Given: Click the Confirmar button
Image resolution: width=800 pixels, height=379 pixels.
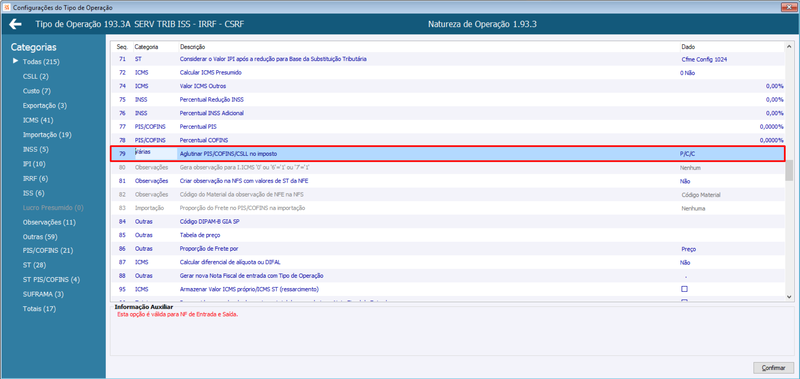Looking at the screenshot, I should pyautogui.click(x=773, y=368).
